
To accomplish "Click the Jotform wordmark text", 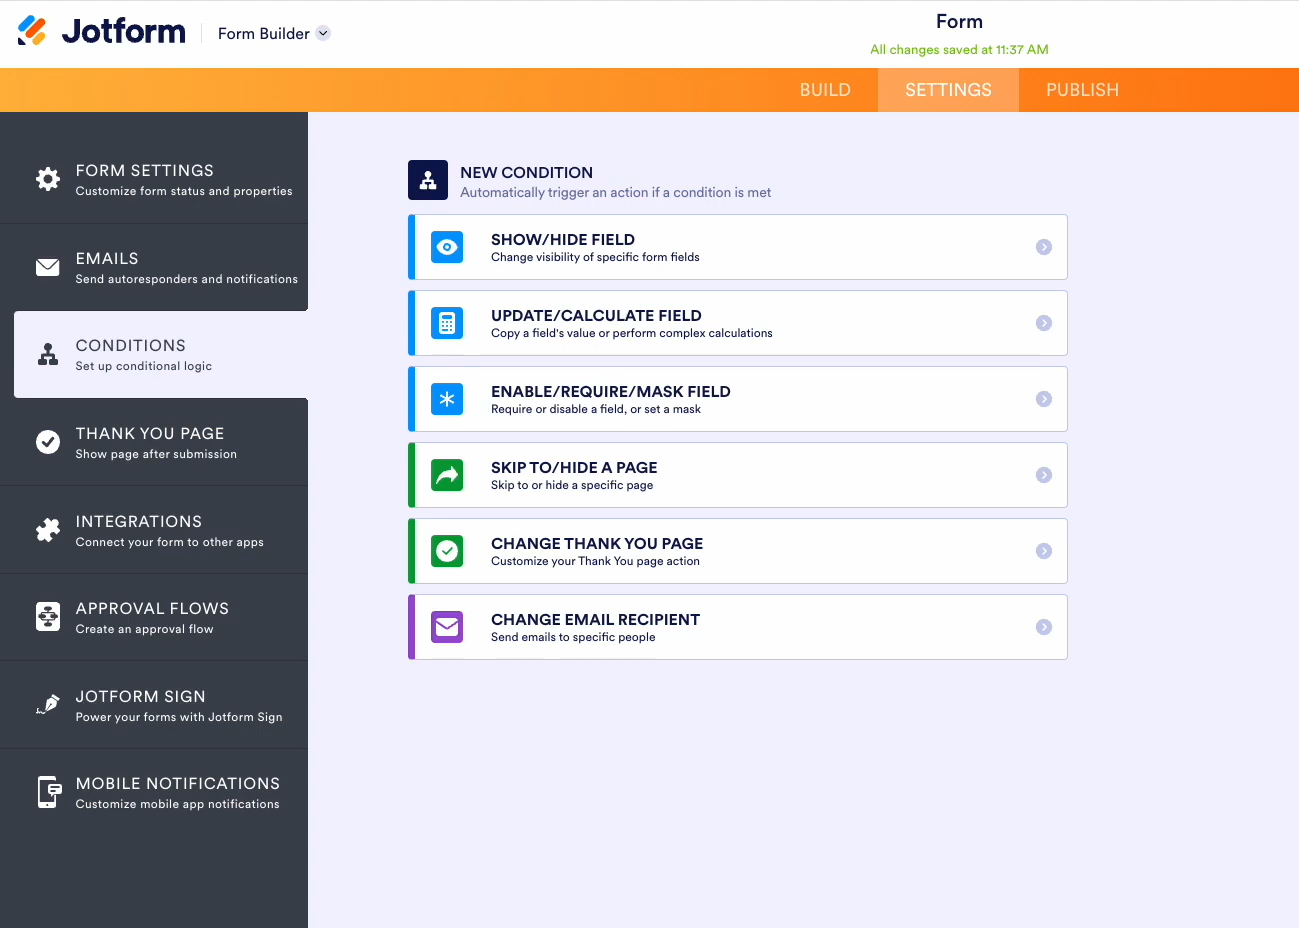I will 123,31.
